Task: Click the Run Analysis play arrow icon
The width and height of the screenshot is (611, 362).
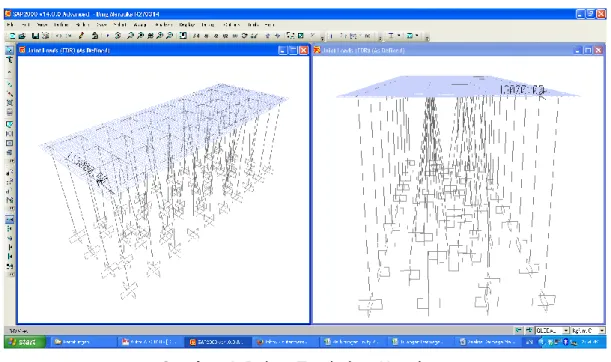Action: 107,36
